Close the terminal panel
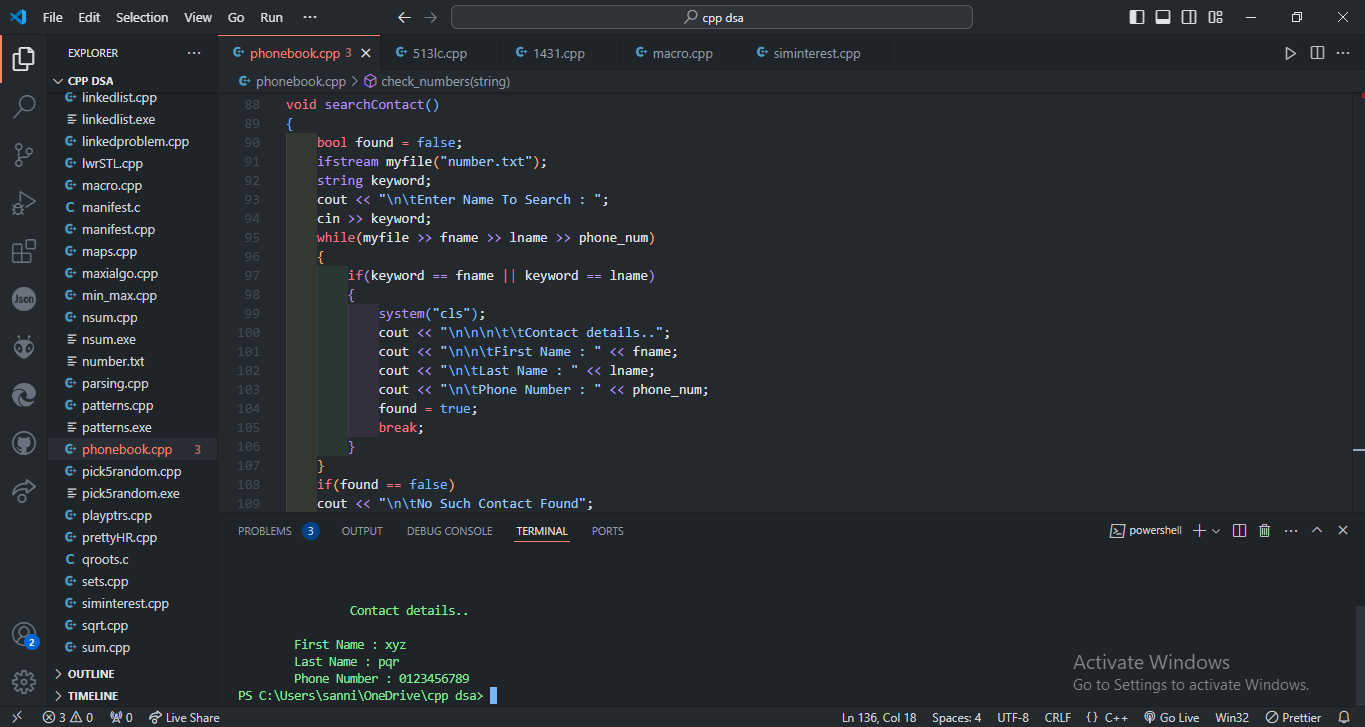The image size is (1365, 727). (x=1343, y=531)
